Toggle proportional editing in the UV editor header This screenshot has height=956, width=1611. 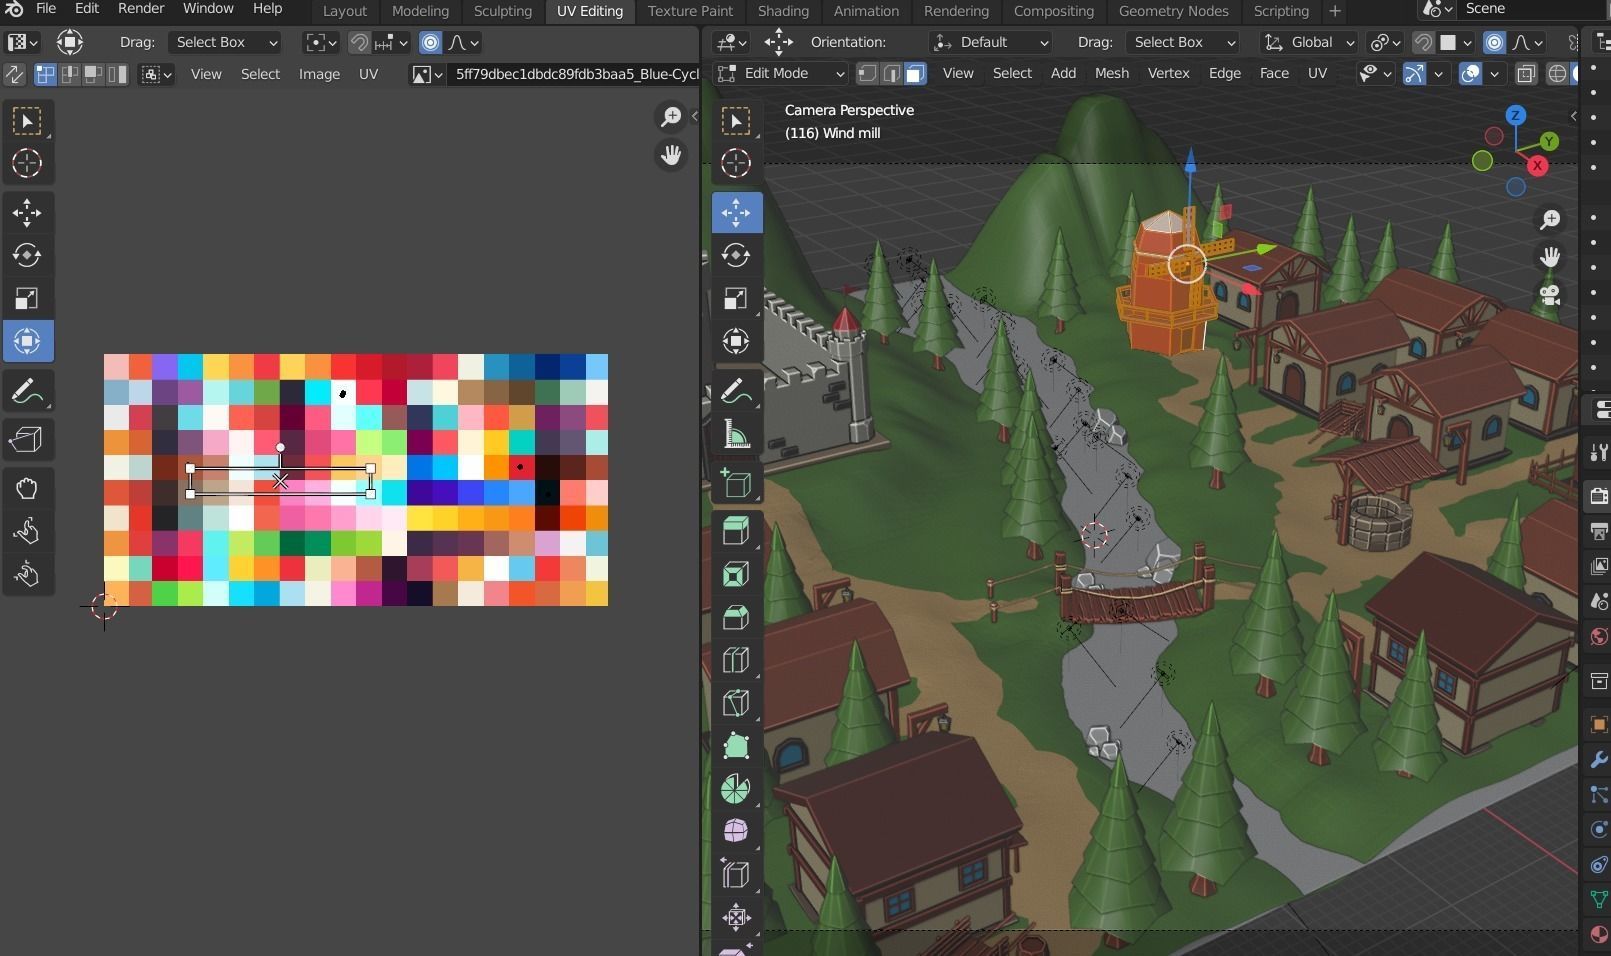point(430,43)
